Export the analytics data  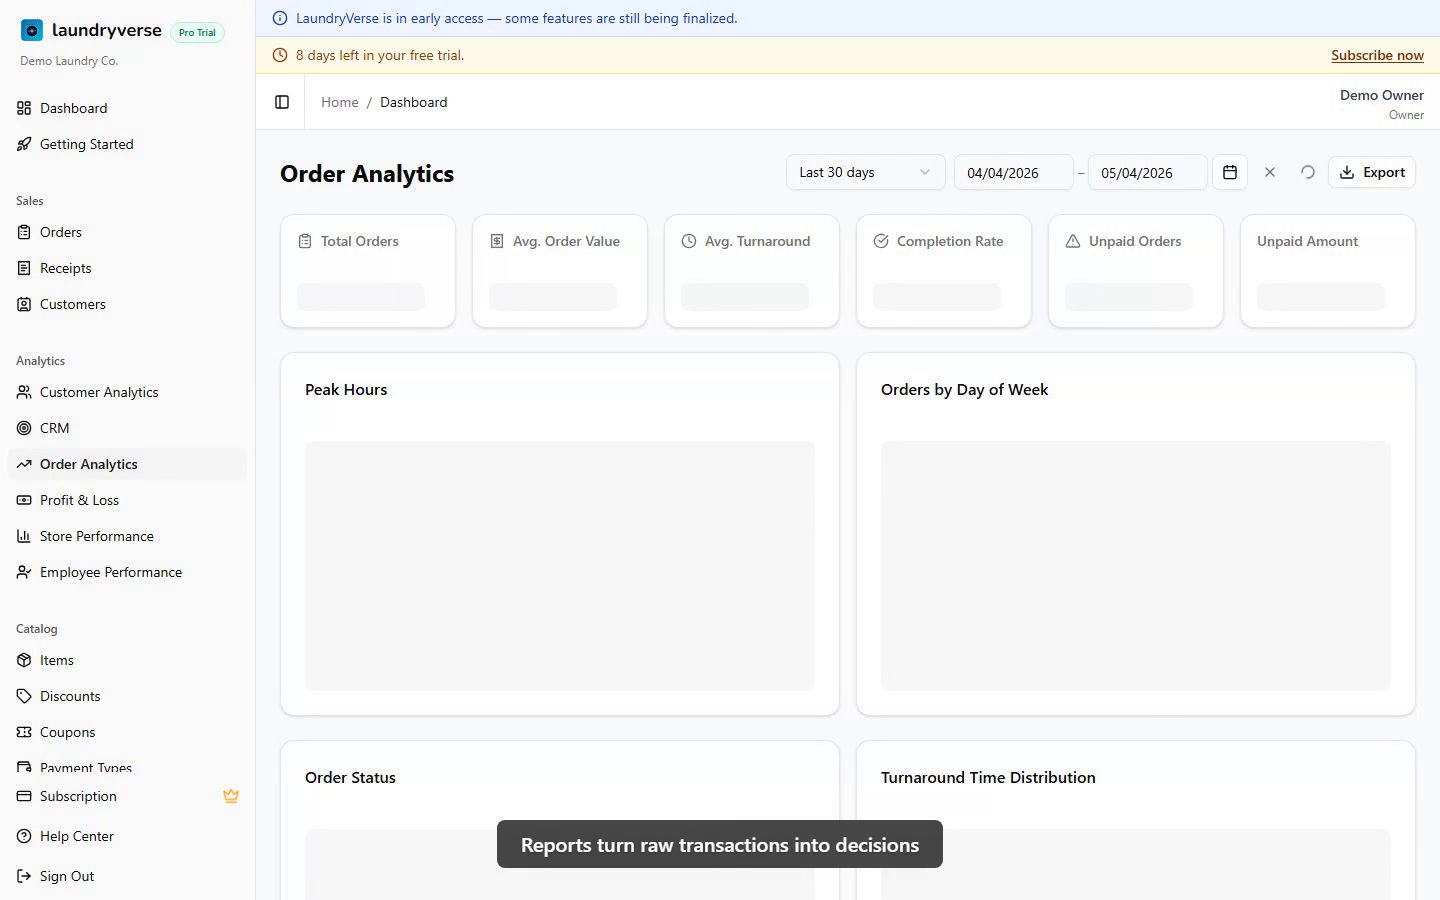1372,172
